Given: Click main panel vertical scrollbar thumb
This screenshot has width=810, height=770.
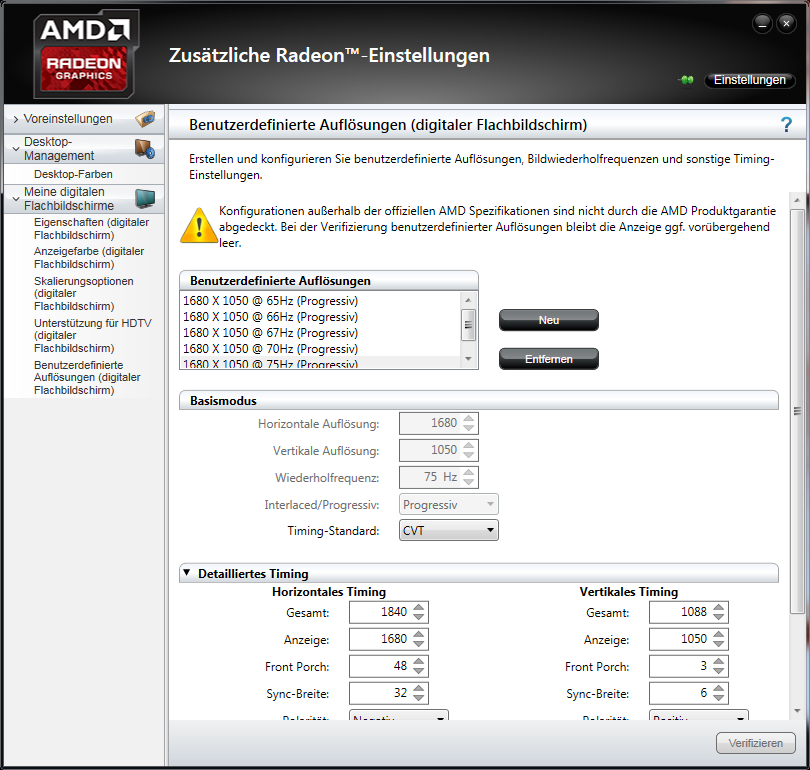Looking at the screenshot, I should pyautogui.click(x=797, y=411).
